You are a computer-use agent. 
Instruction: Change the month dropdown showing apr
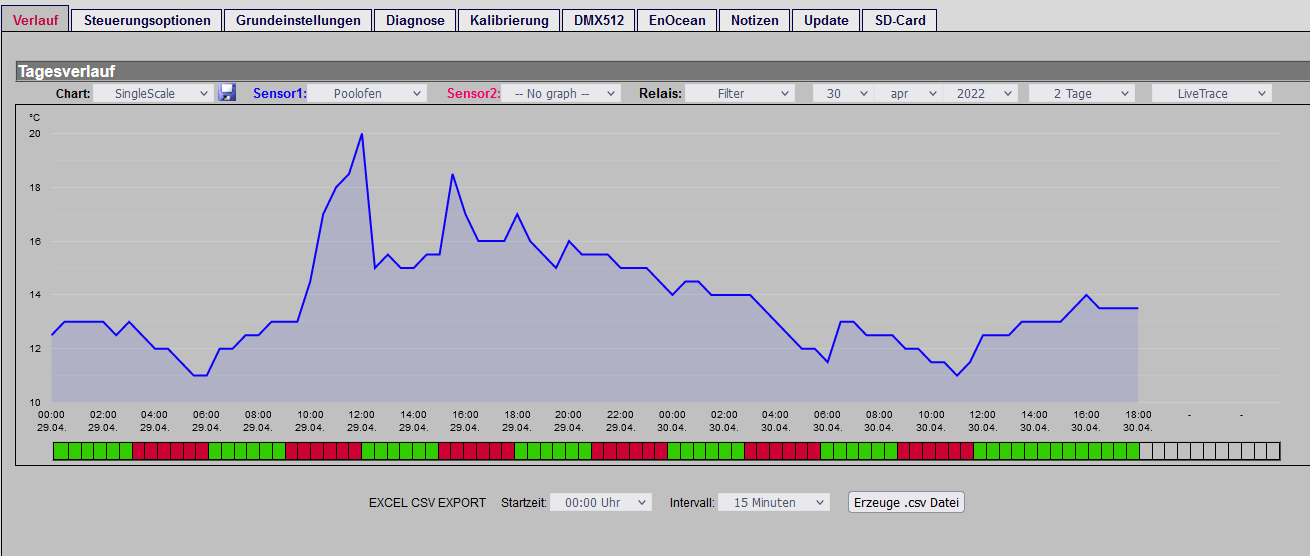(908, 93)
